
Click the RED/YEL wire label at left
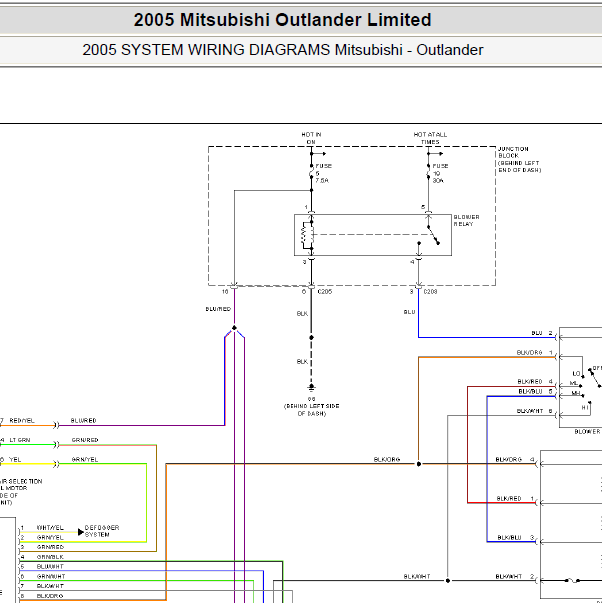point(22,420)
